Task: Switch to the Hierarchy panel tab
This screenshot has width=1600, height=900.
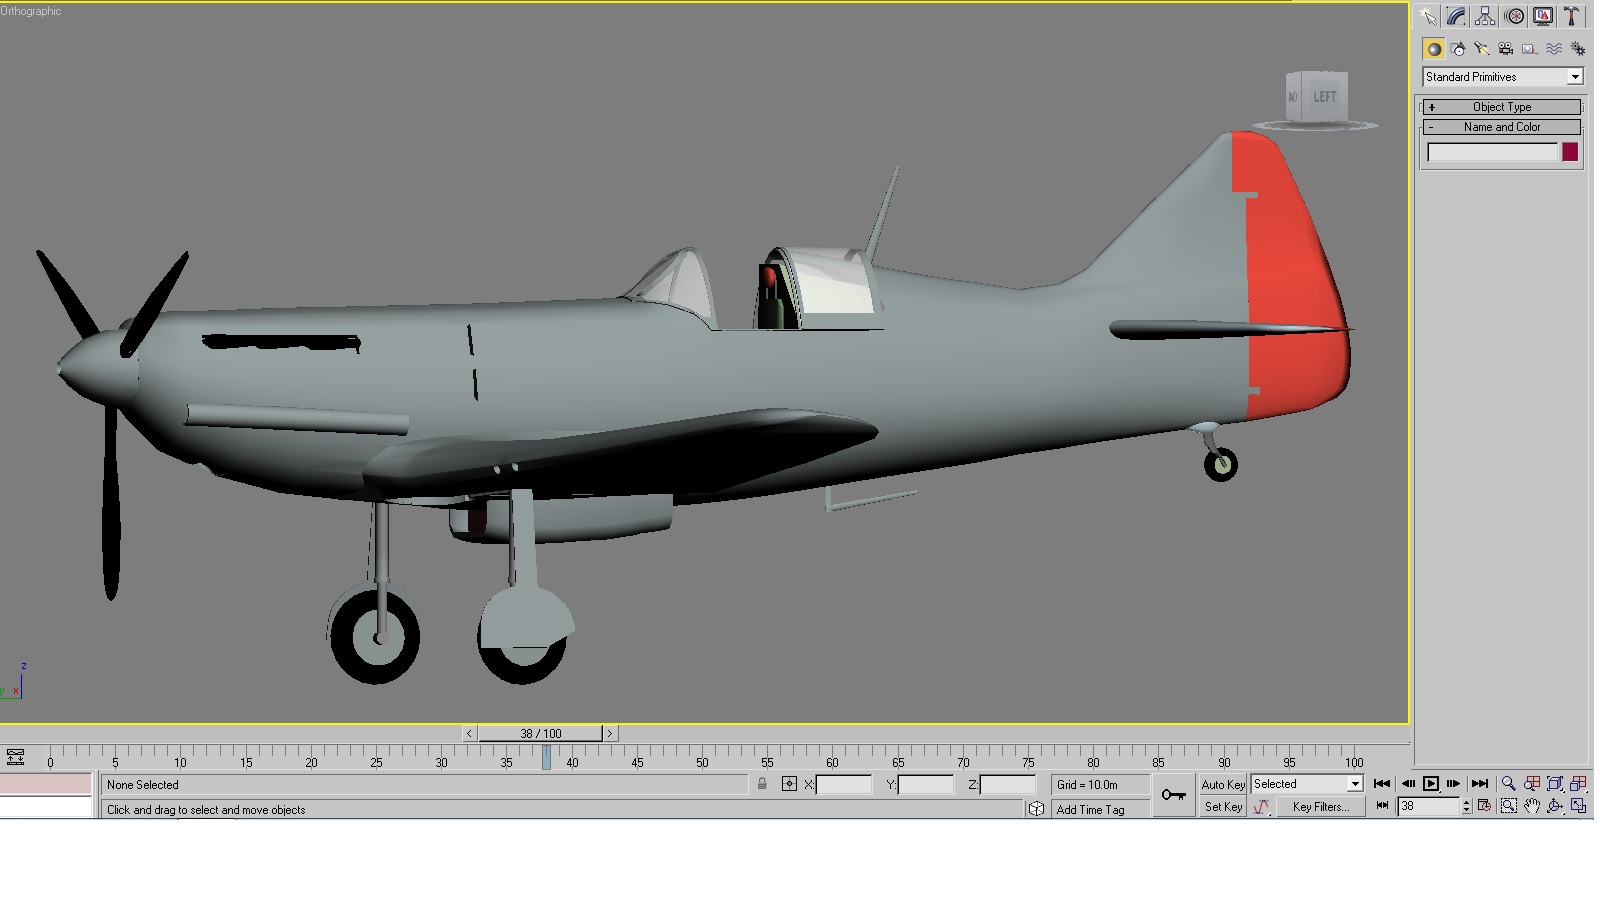Action: (1485, 16)
